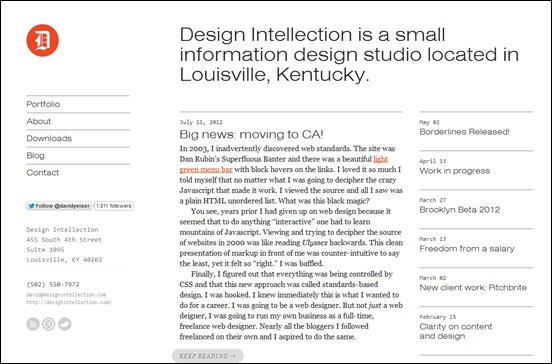Read Freedom from a salary post
This screenshot has height=364, width=552.
pyautogui.click(x=467, y=249)
